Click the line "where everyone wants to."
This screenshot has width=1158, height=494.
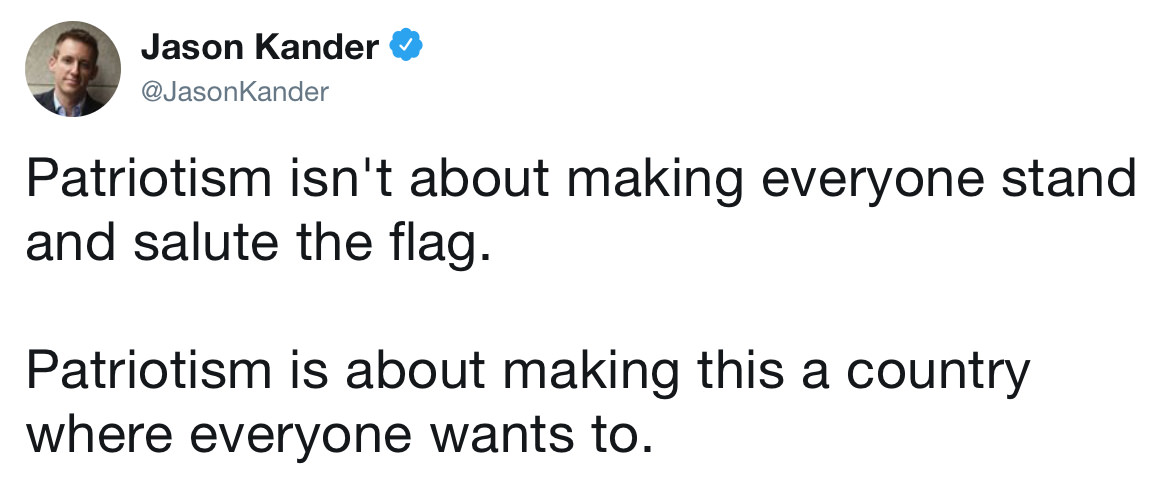tap(340, 433)
